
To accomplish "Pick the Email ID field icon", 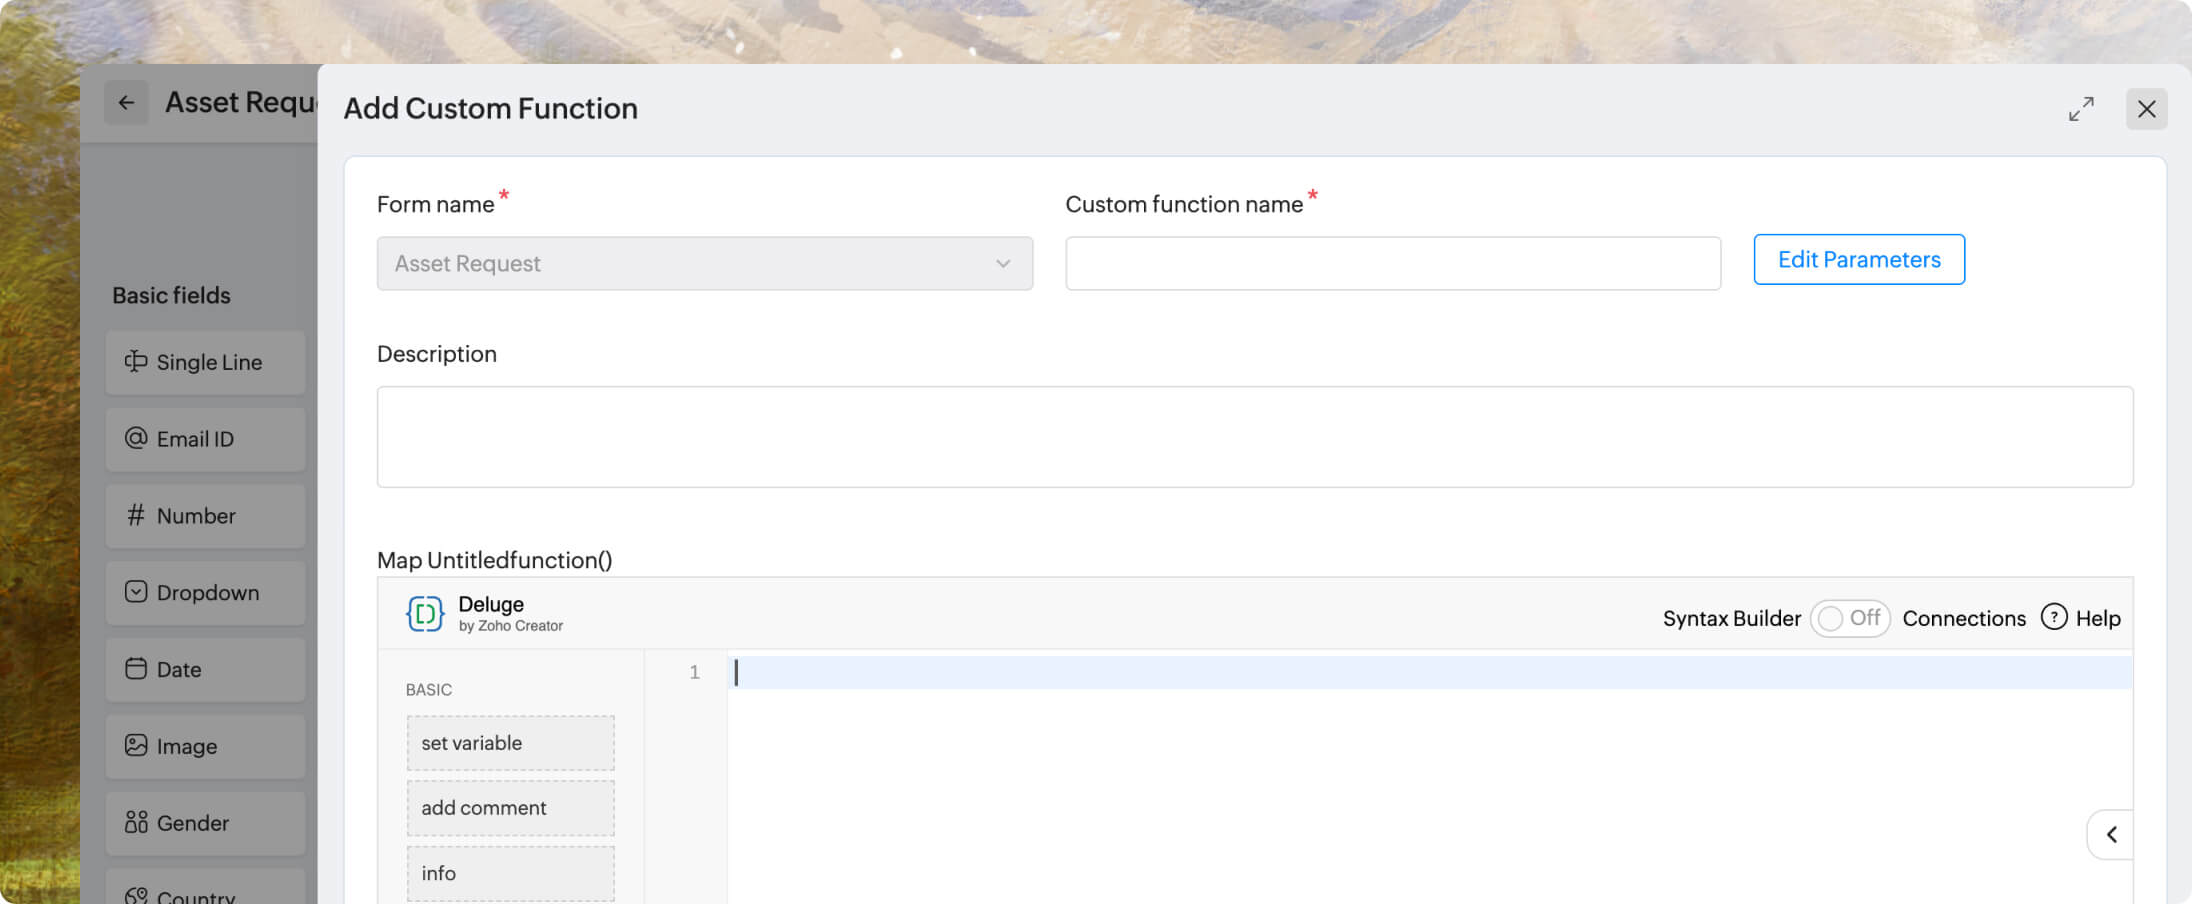I will 136,438.
